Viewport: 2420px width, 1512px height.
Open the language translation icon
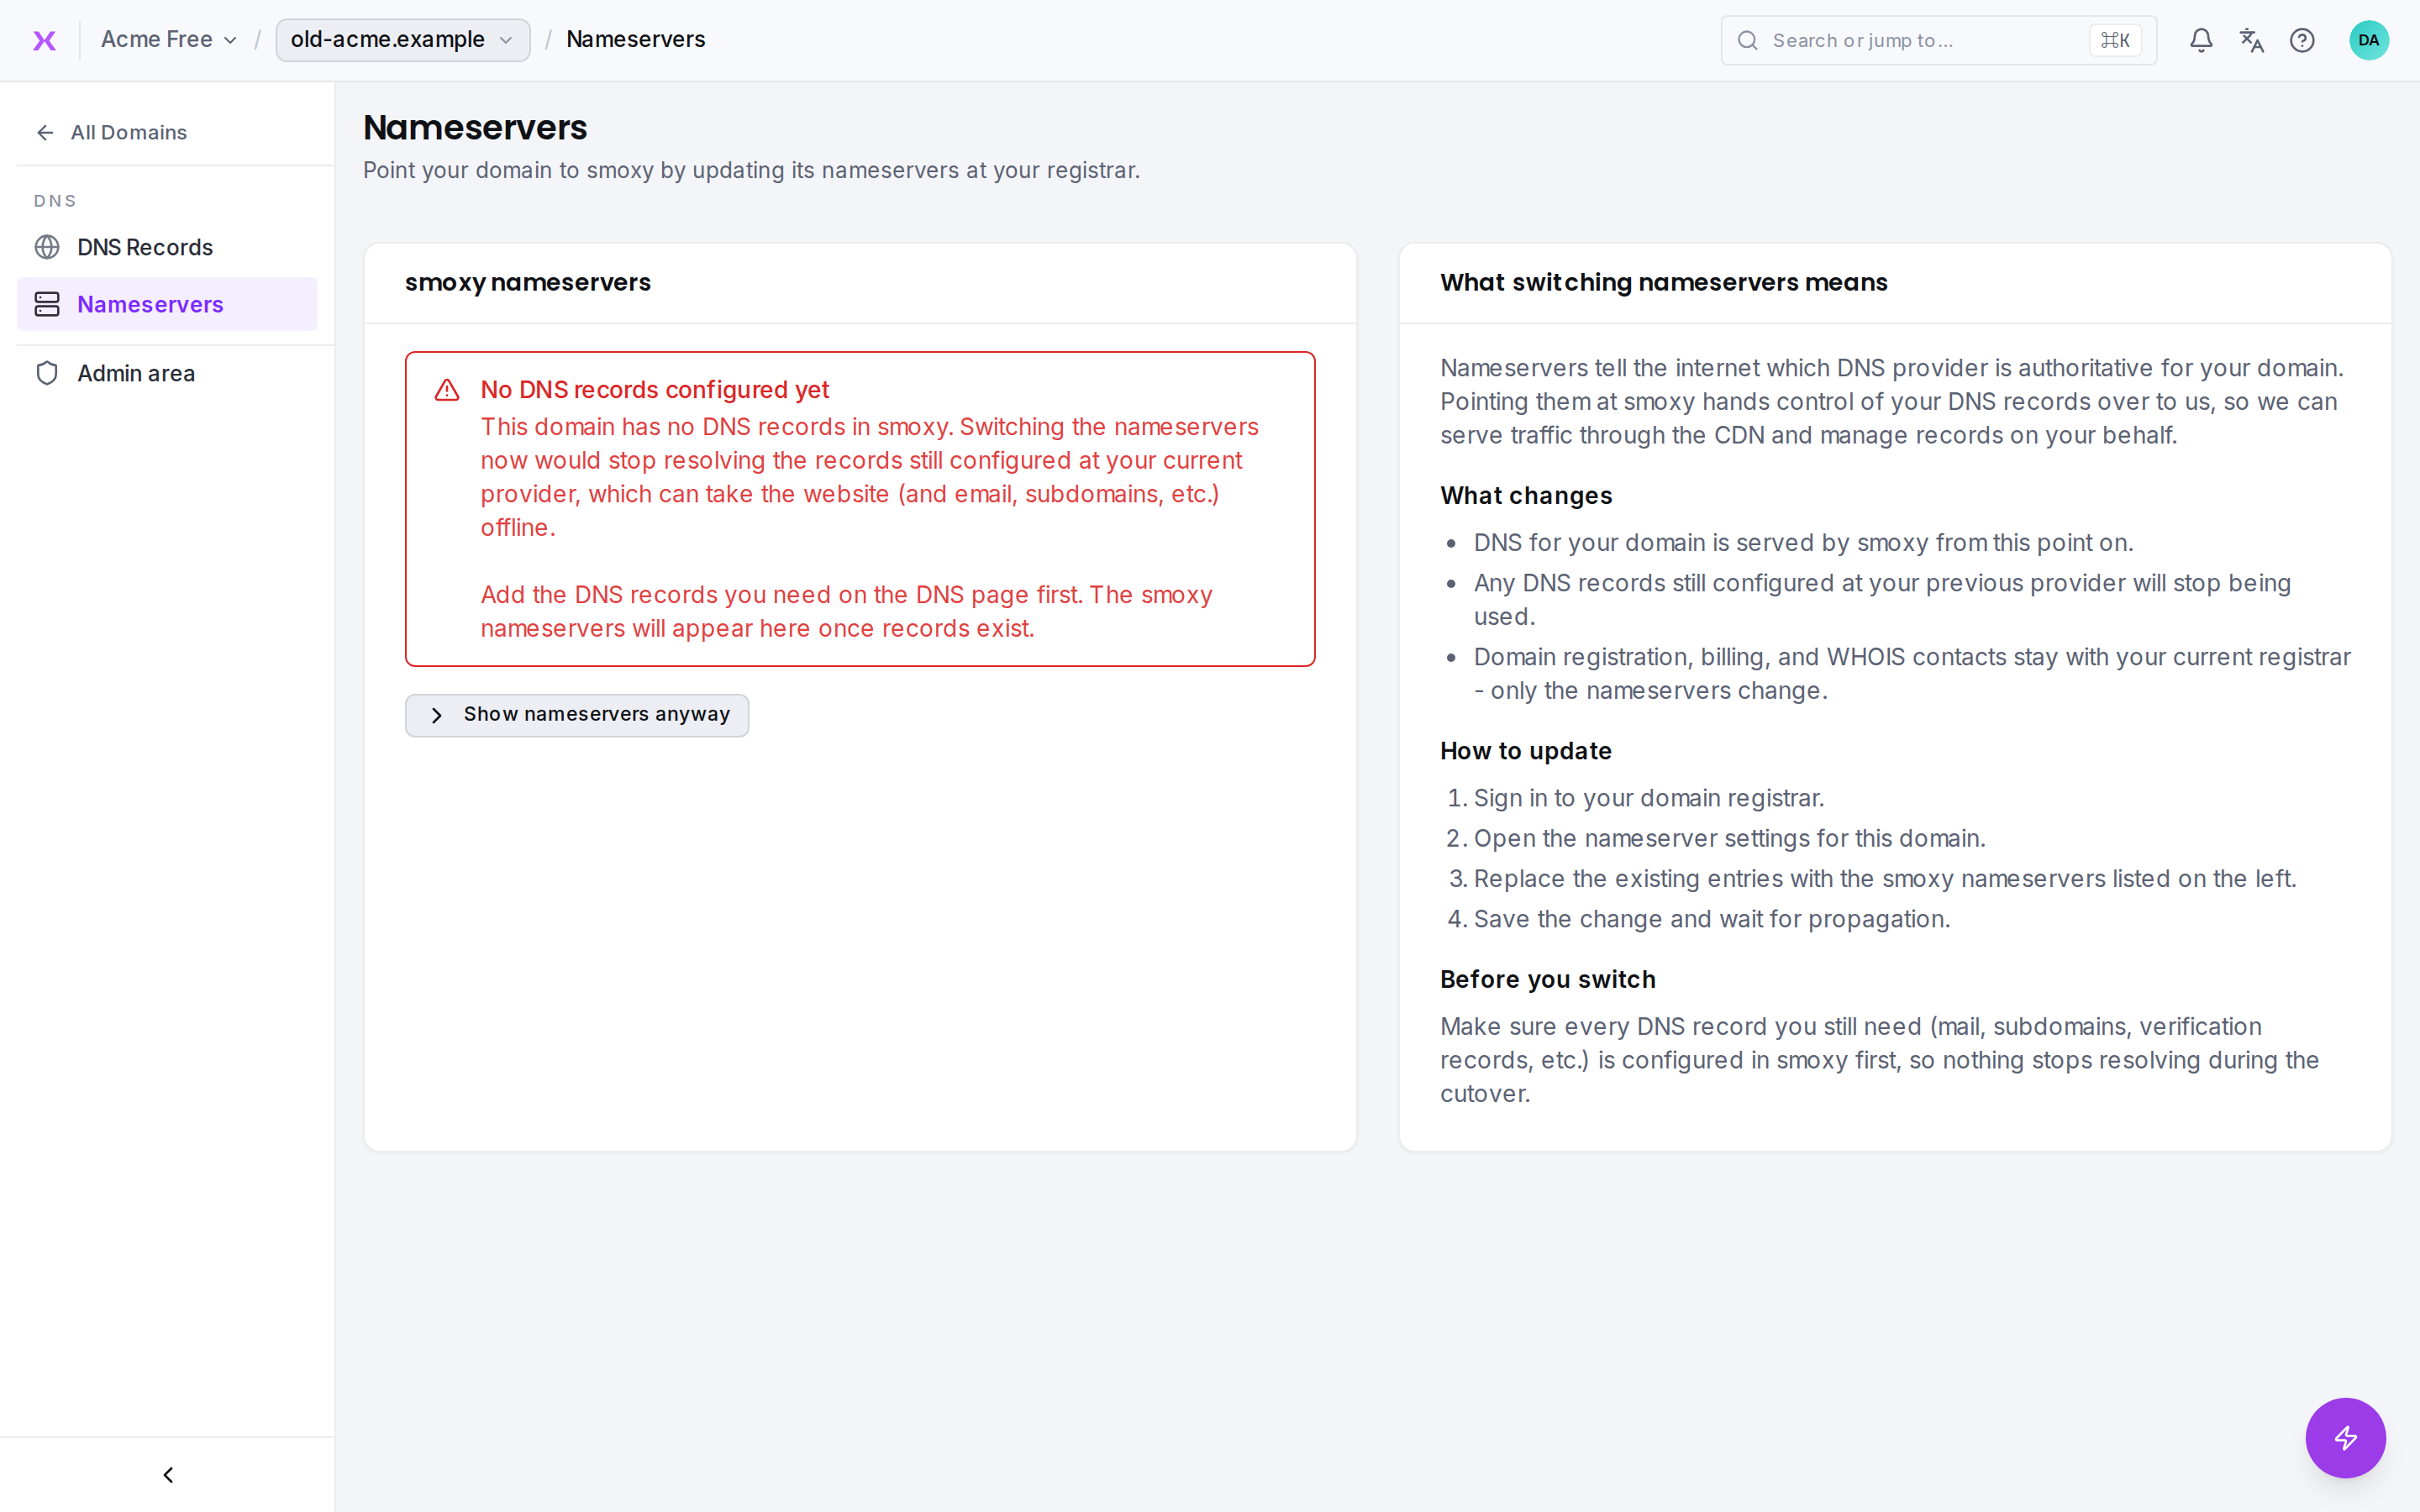coord(2252,40)
